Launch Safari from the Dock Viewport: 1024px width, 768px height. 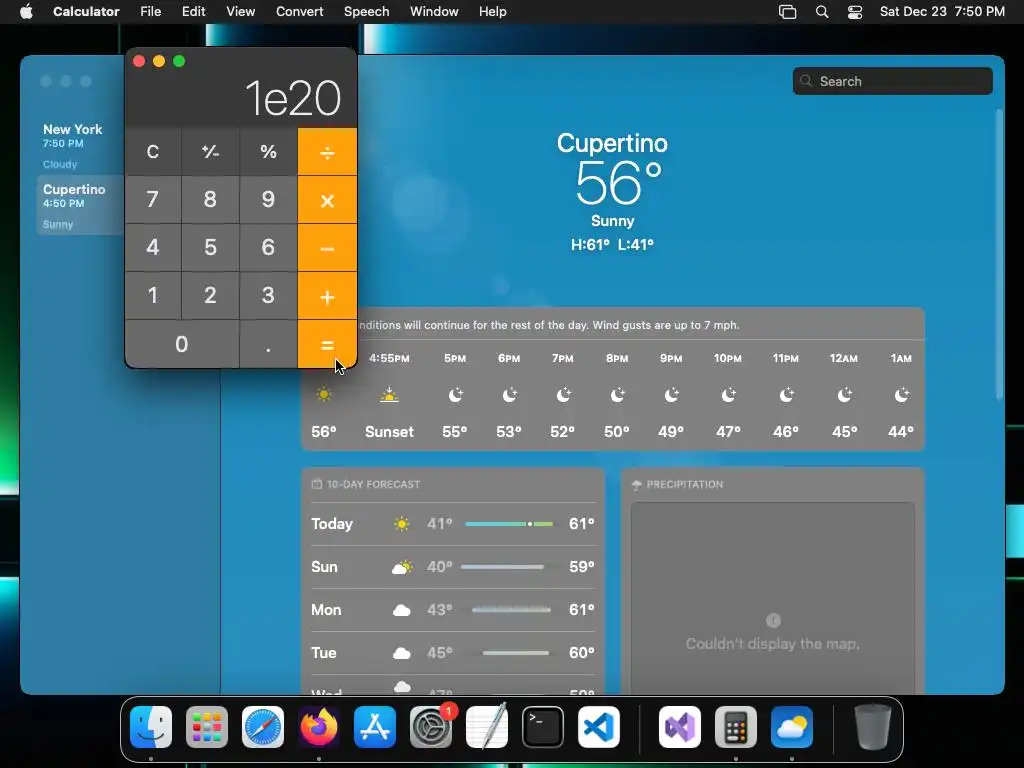[x=263, y=727]
